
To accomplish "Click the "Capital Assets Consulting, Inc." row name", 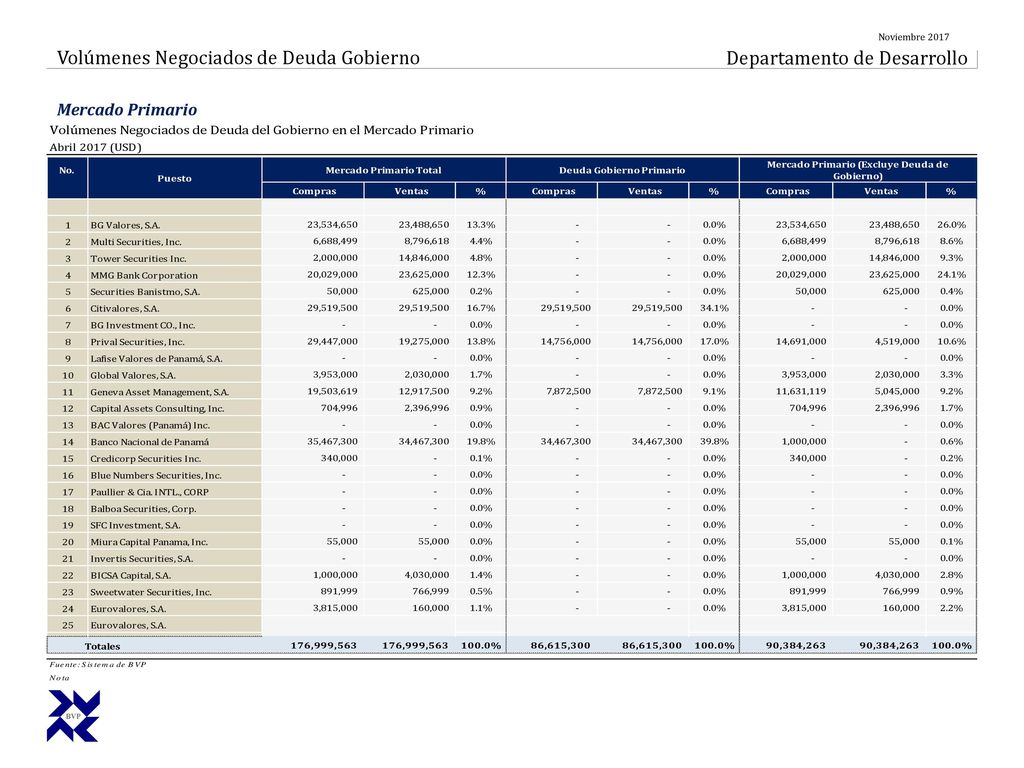I will coord(157,409).
